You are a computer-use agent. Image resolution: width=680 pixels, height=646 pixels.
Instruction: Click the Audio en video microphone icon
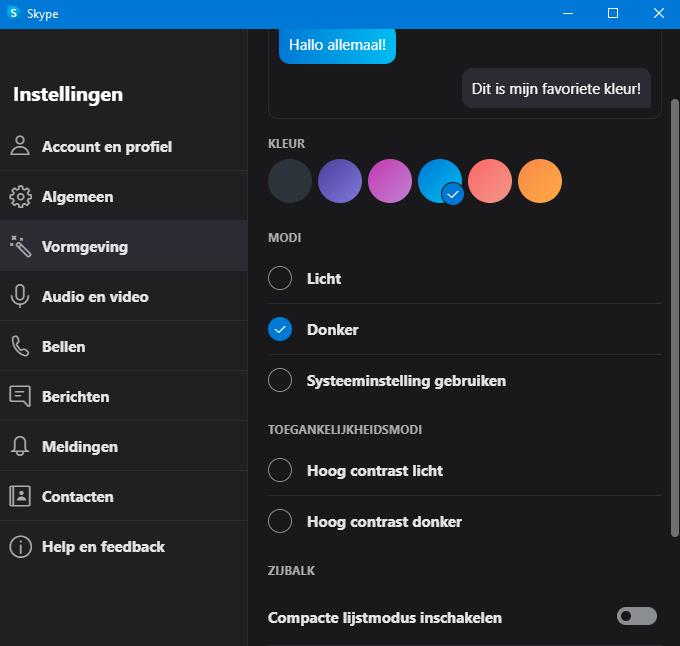point(20,296)
